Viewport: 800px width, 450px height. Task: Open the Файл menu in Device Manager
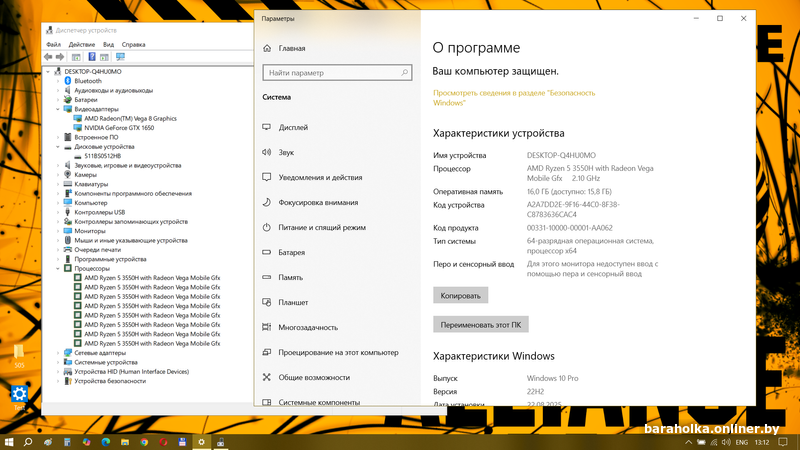pyautogui.click(x=54, y=44)
